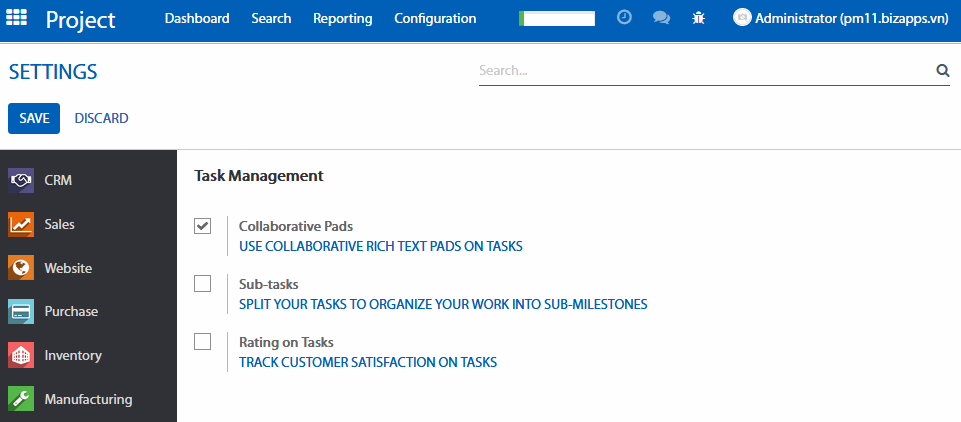This screenshot has height=422, width=961.
Task: Enable the Sub-tasks checkbox
Action: [x=203, y=284]
